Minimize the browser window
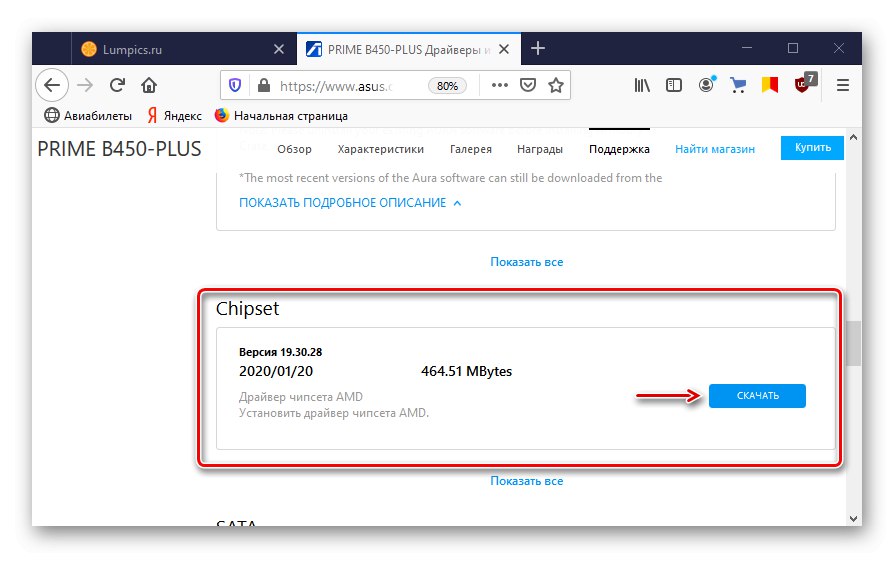Screen dimensions: 894x569 [746, 48]
